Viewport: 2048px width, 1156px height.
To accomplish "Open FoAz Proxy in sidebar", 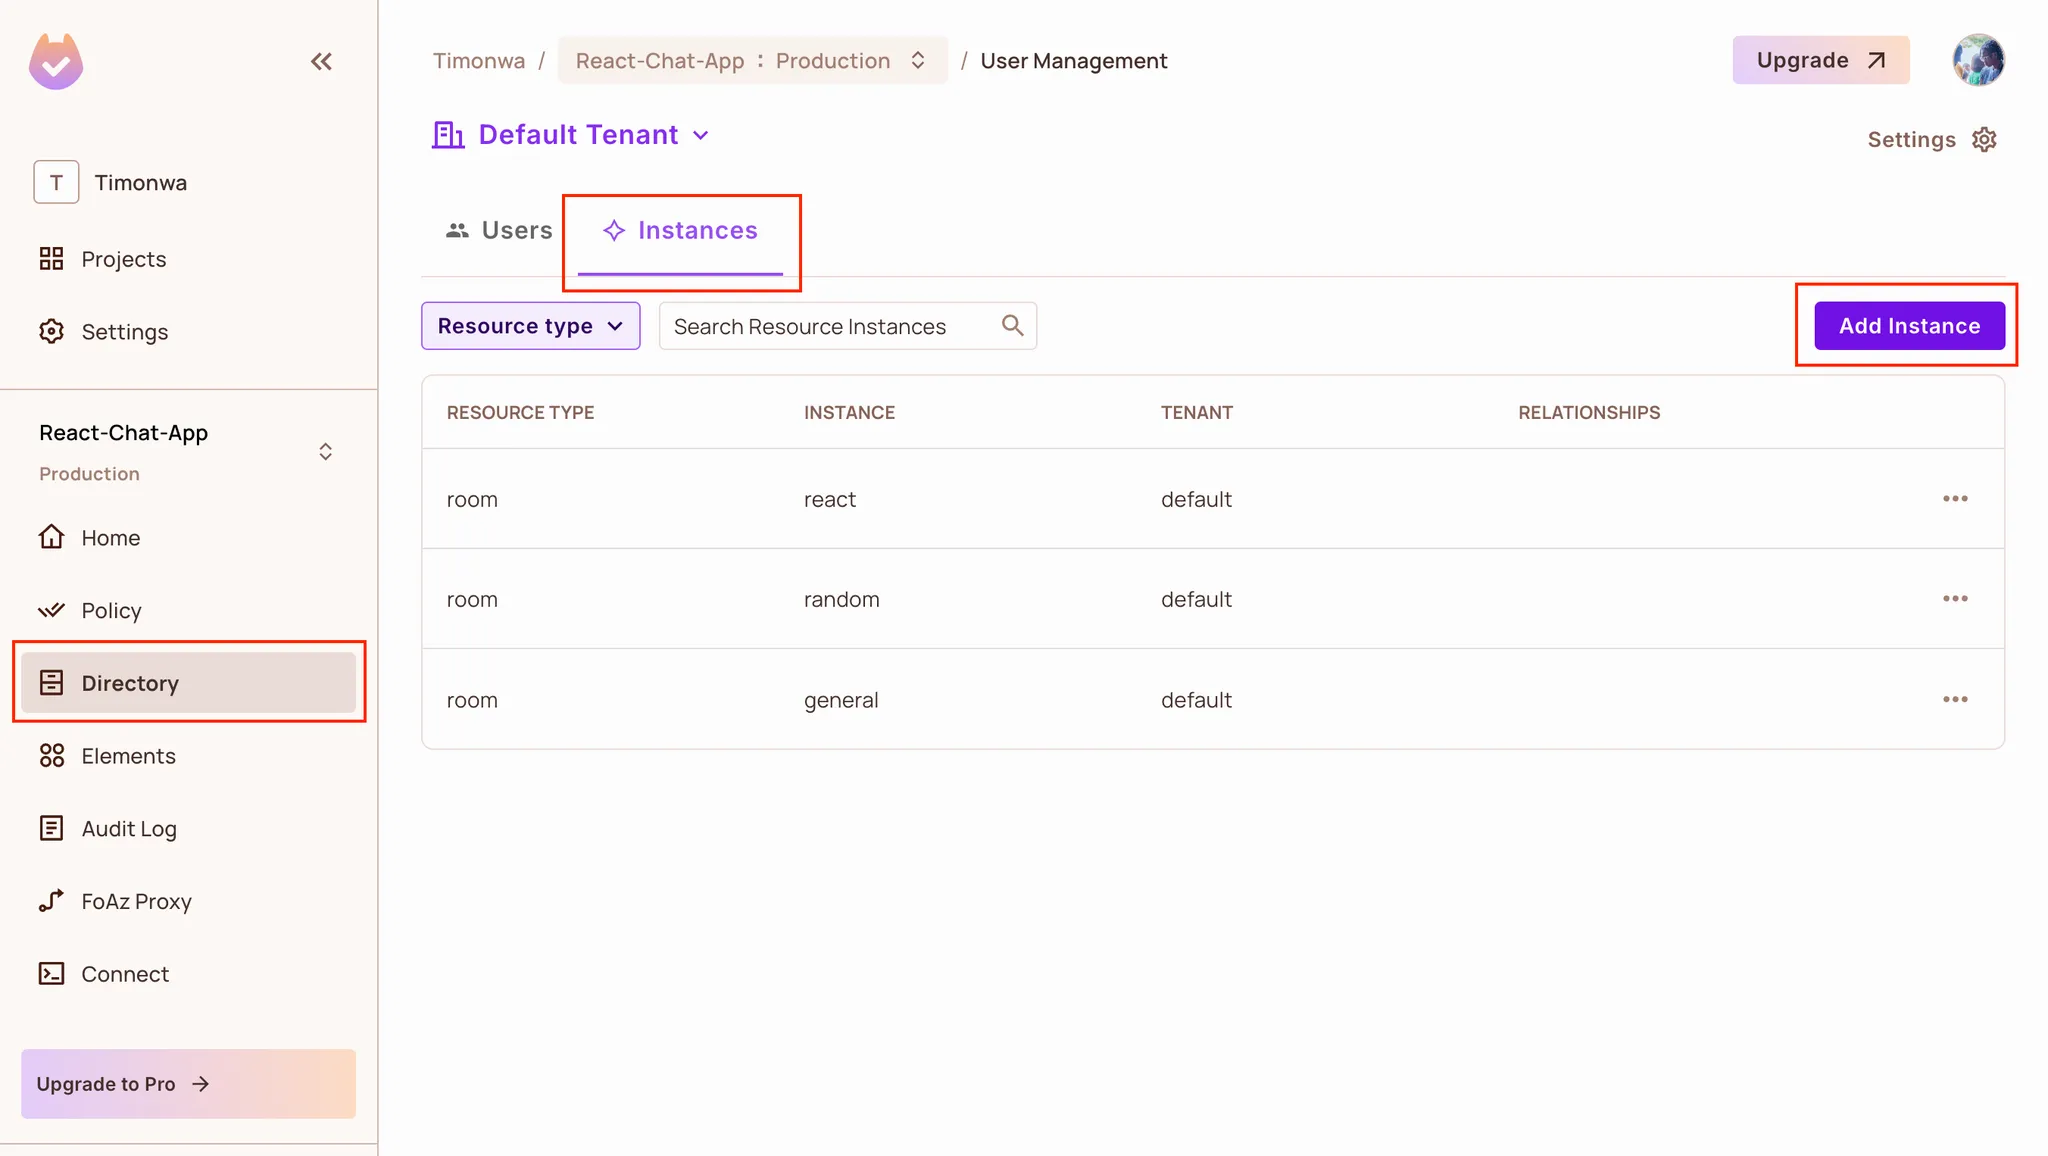I will pos(136,902).
